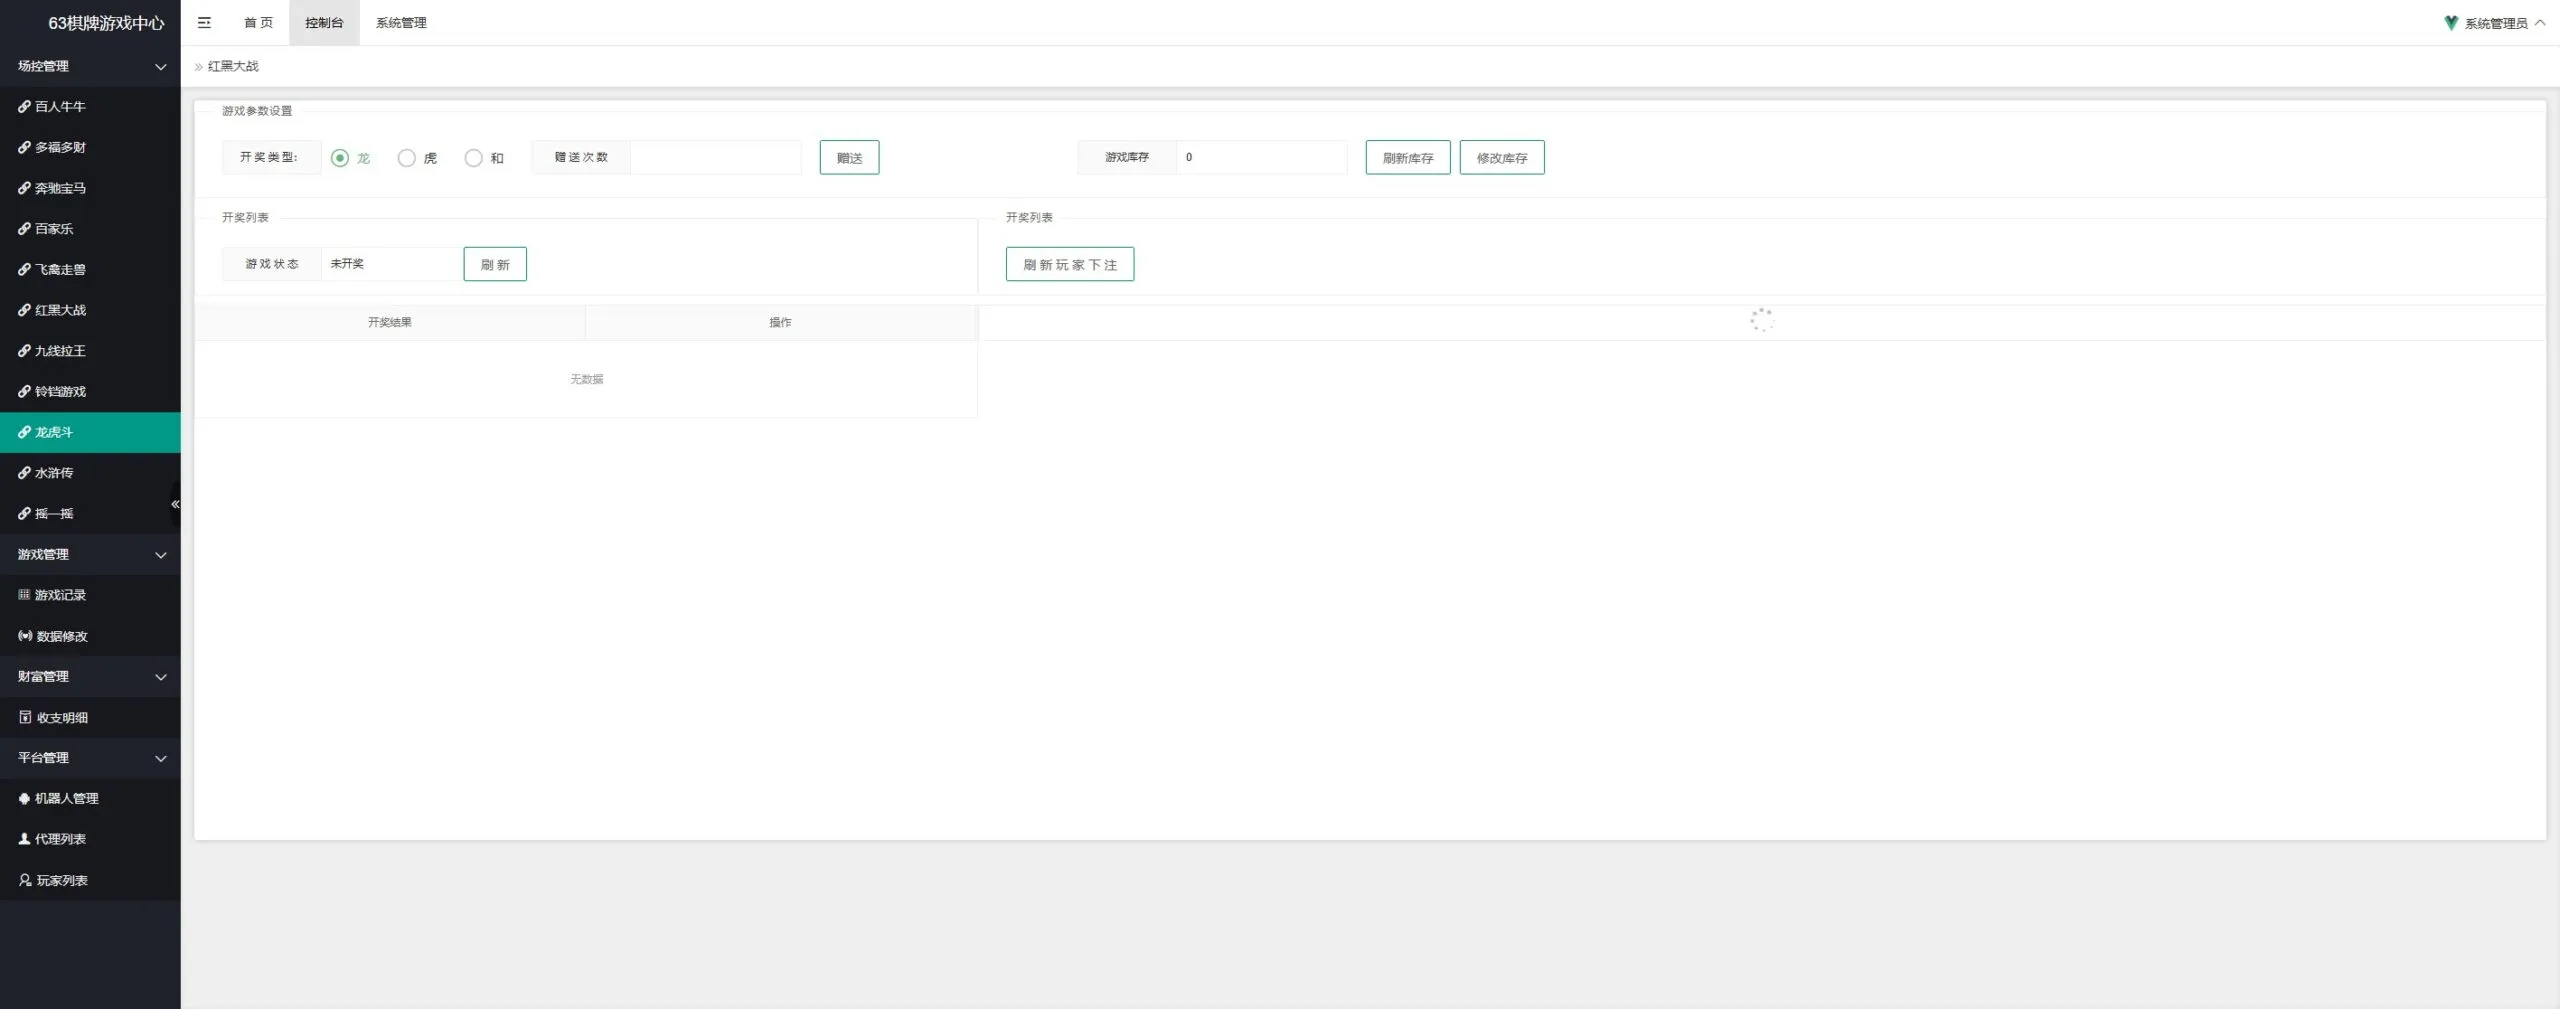Click the 红黑大战 breadcrumb text

[233, 66]
